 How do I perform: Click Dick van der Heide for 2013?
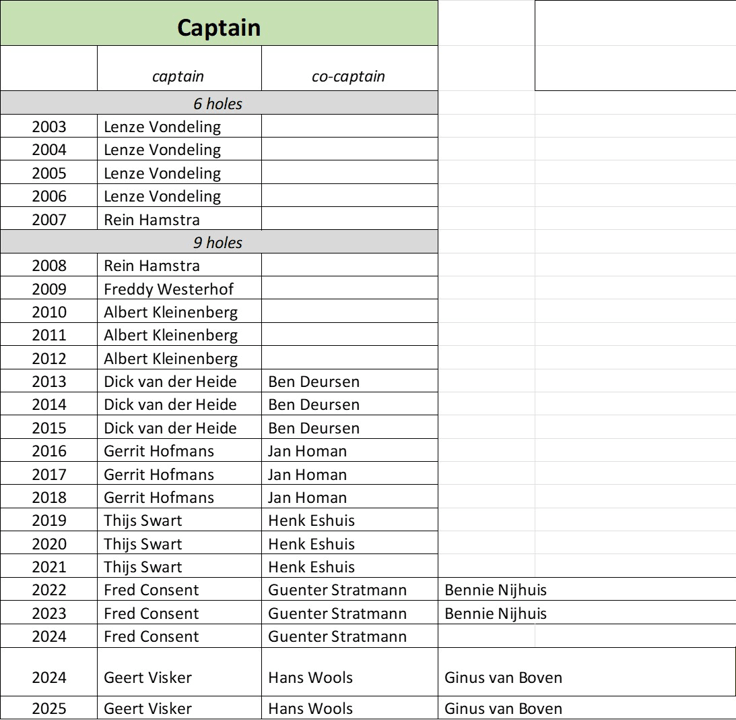[x=170, y=381]
